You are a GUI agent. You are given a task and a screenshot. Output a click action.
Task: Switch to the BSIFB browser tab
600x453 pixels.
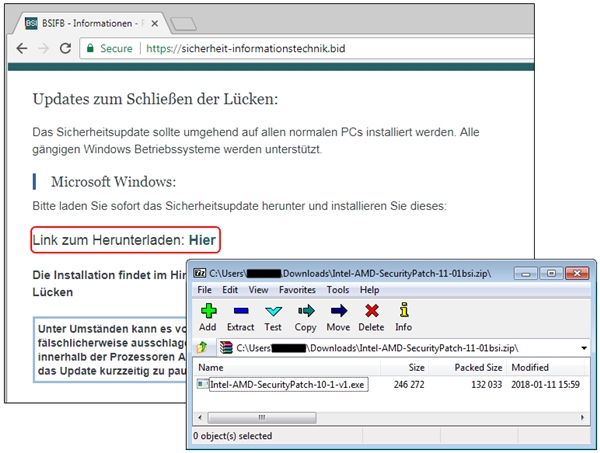coord(88,22)
